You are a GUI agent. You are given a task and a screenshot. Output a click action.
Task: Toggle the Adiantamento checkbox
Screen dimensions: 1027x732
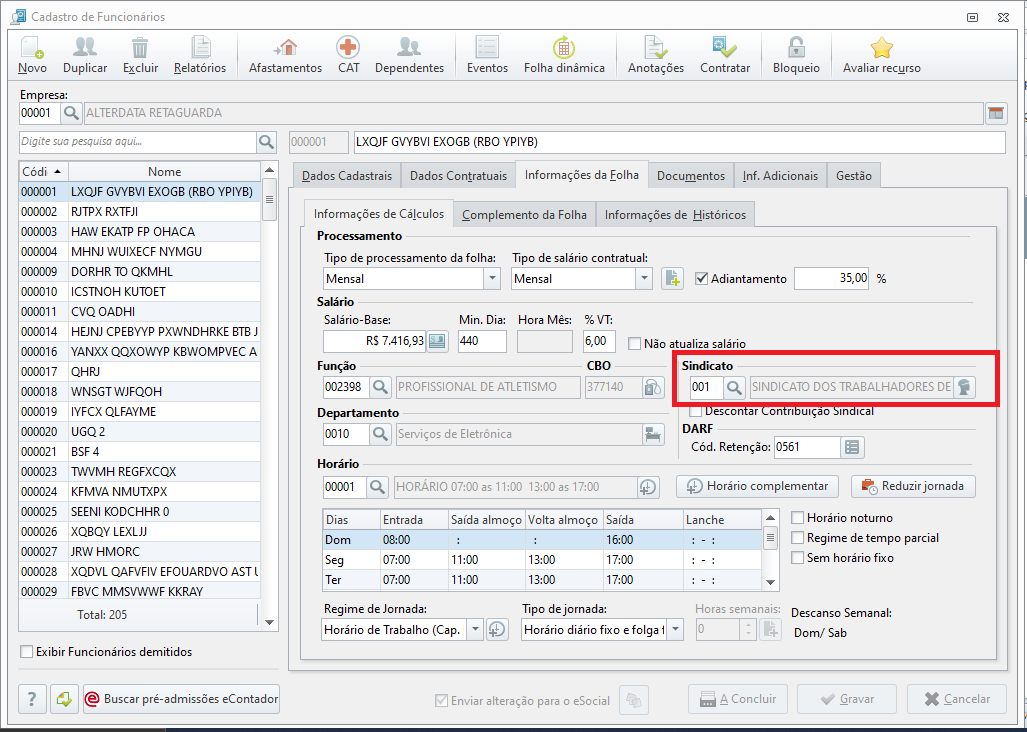(702, 279)
